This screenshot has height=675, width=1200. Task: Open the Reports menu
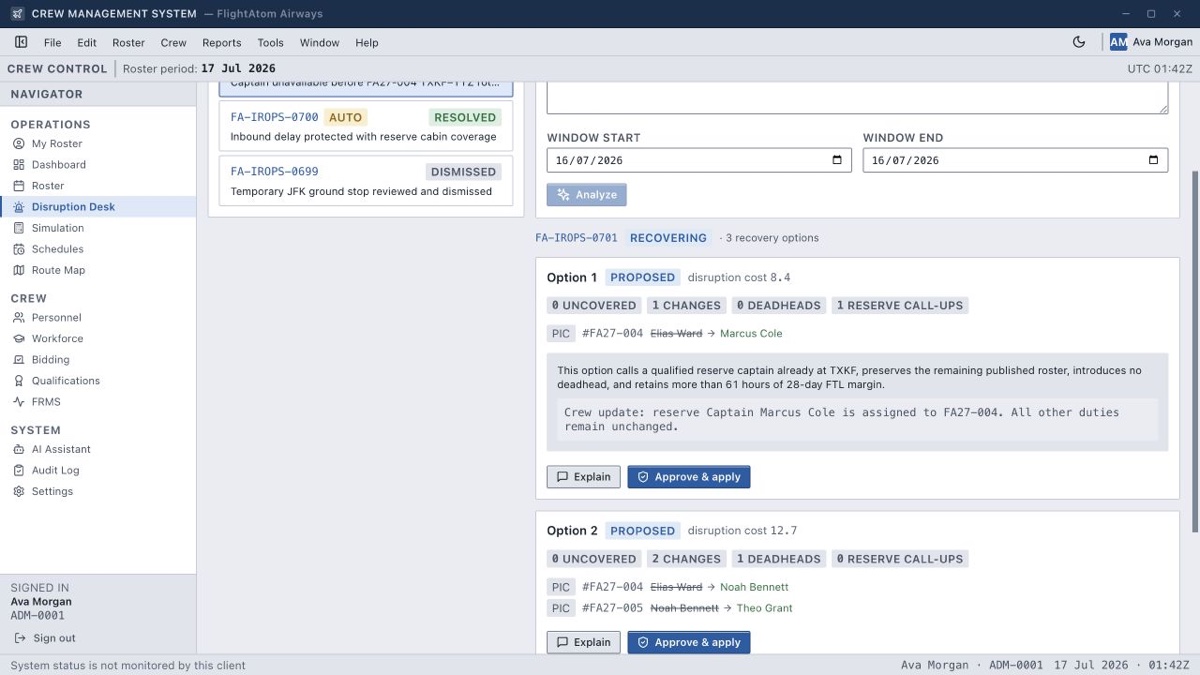tap(222, 43)
